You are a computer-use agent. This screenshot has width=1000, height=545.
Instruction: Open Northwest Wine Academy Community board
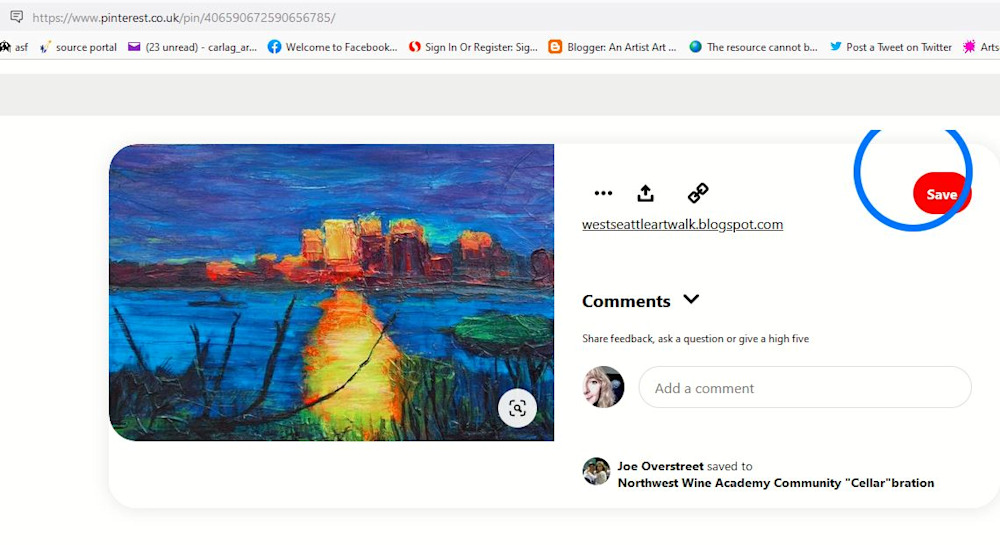(776, 483)
